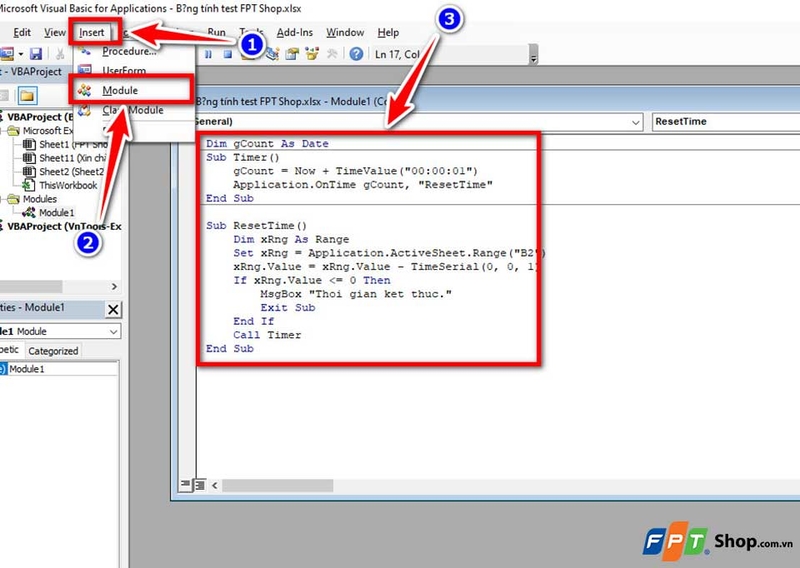Click the Toolbox hammer-and-wrench icon
The height and width of the screenshot is (568, 800).
(x=332, y=54)
